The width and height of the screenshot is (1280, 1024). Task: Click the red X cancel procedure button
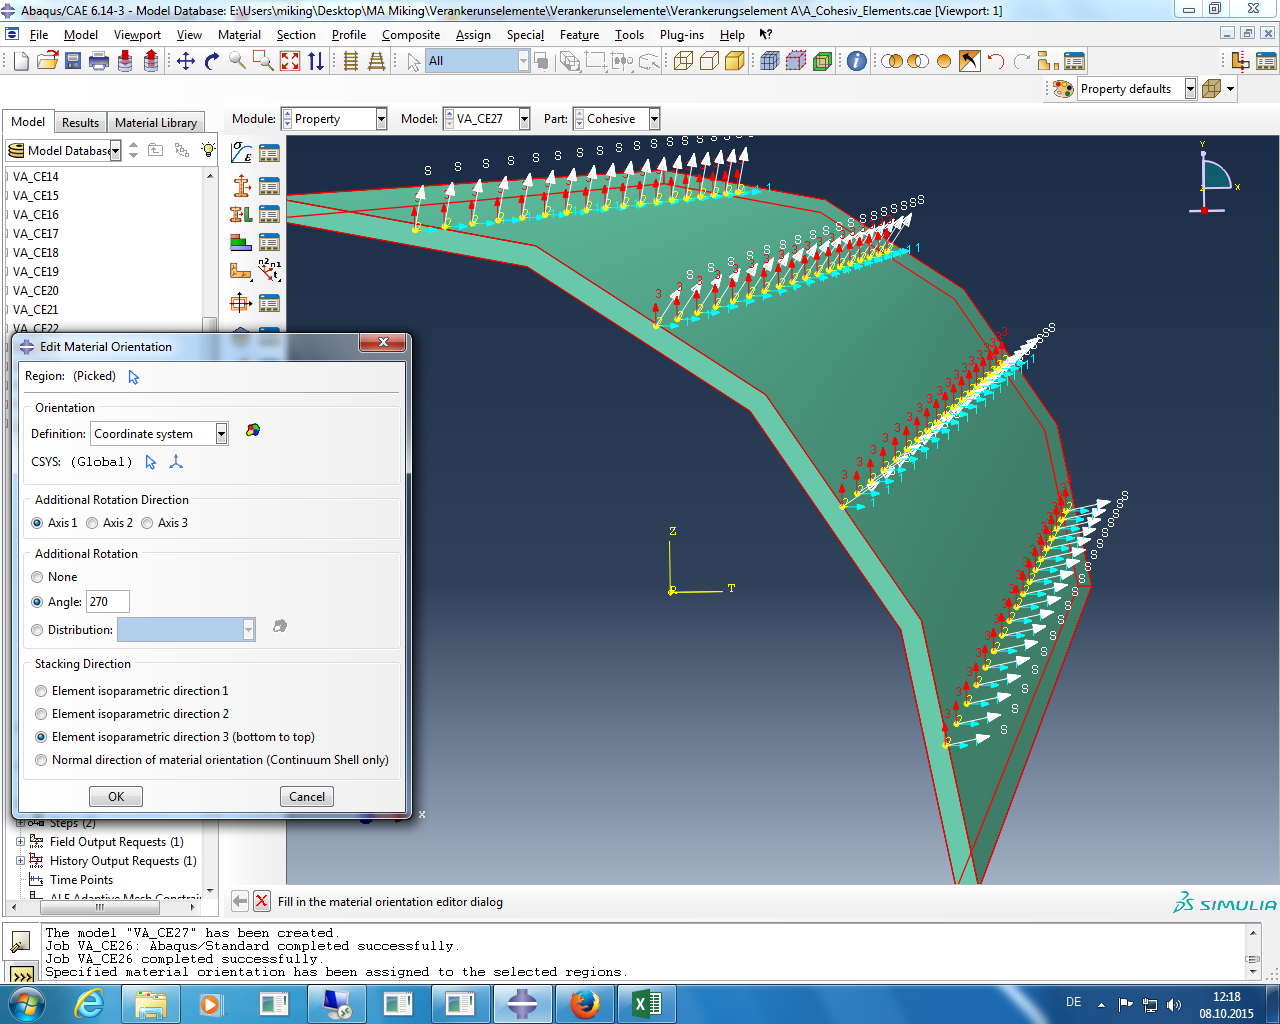[261, 901]
